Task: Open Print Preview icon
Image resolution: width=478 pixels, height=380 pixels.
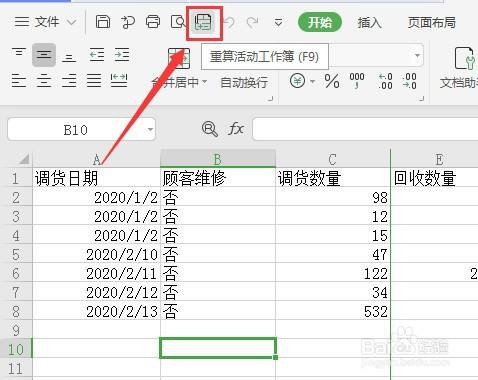Action: pyautogui.click(x=178, y=22)
